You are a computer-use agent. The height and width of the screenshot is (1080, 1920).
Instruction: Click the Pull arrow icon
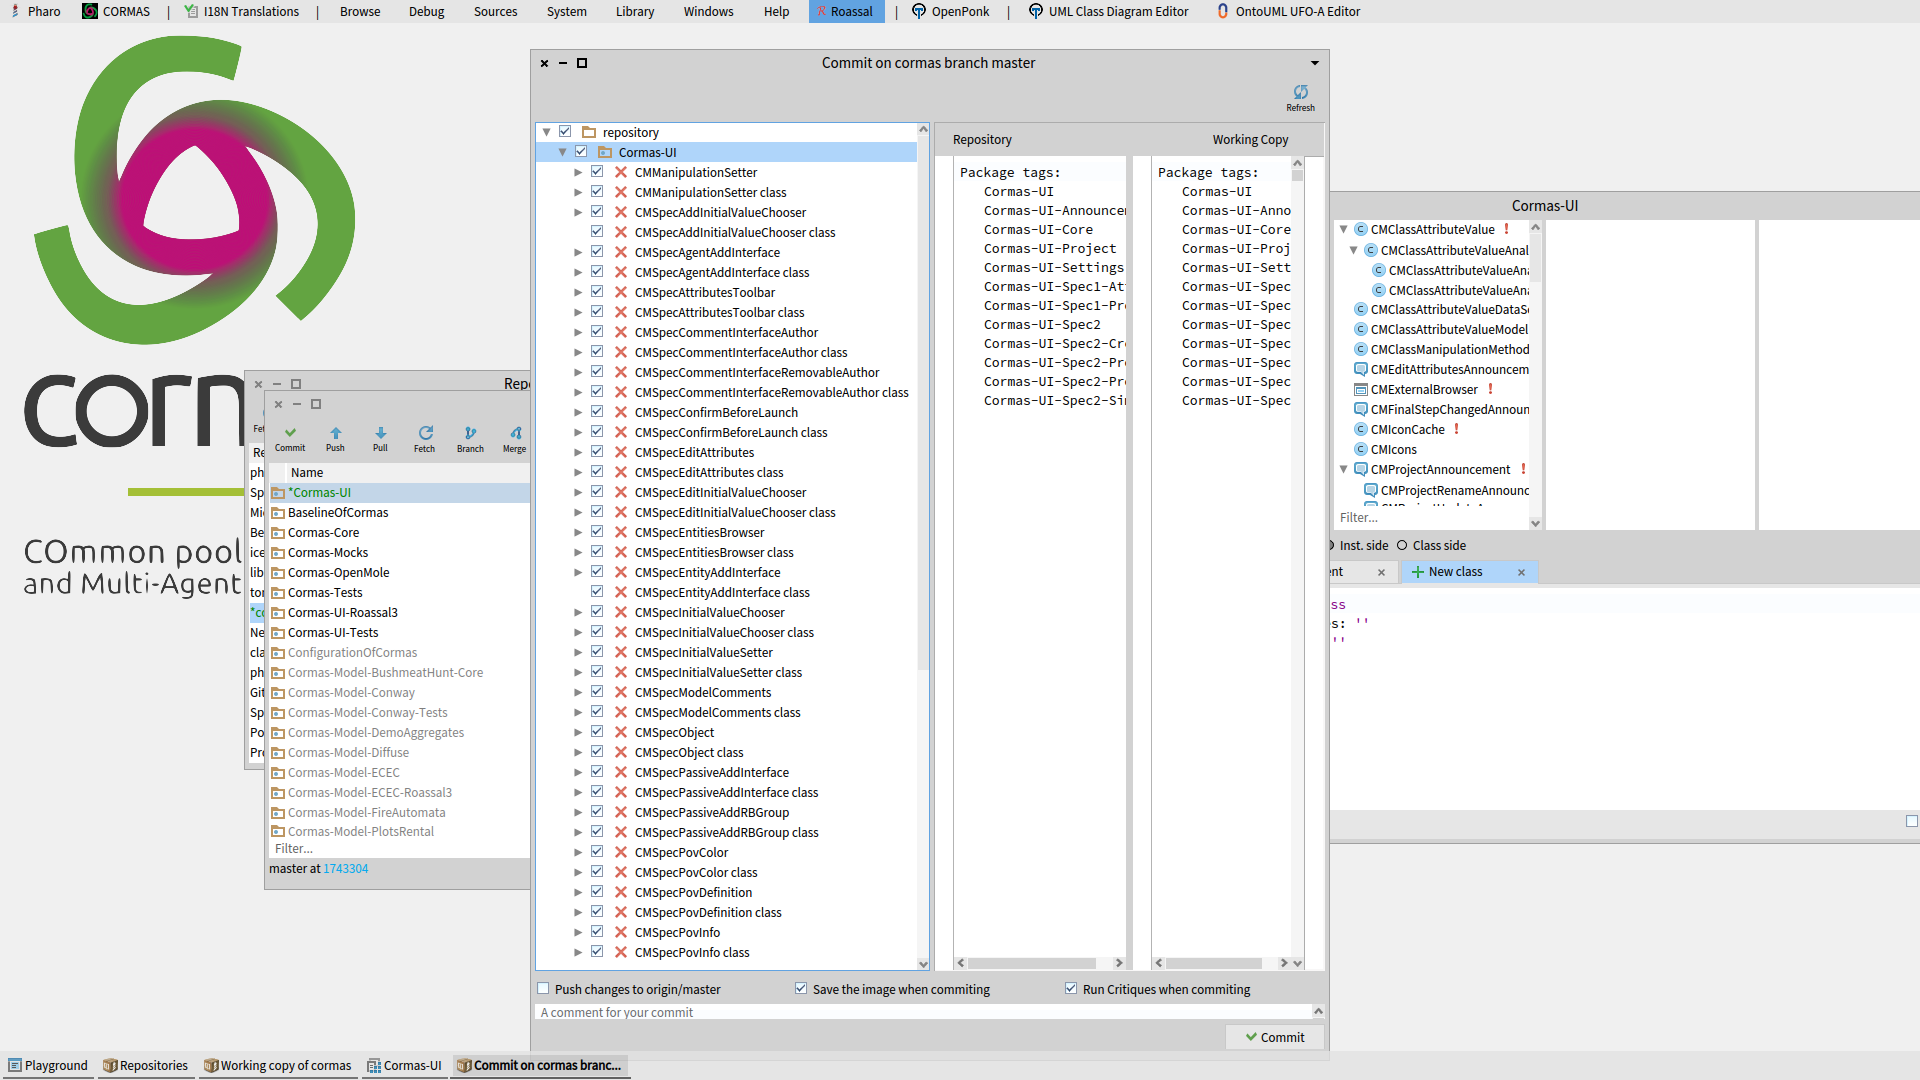coord(380,434)
